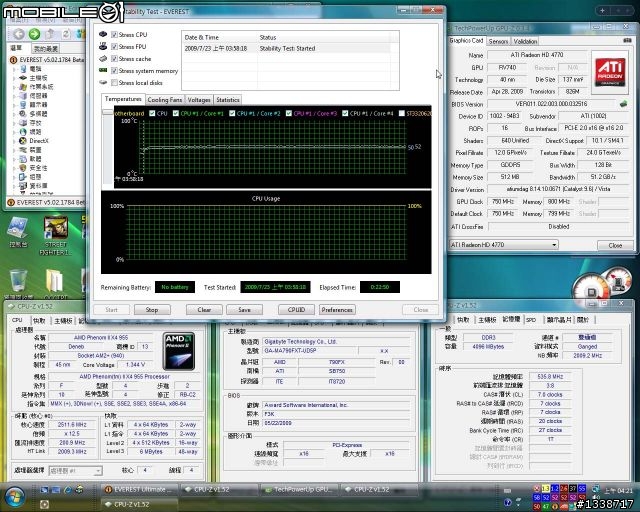The image size is (640, 512).
Task: Select the 主機板 motherboard icon in EVEREST tree
Action: coord(23,78)
